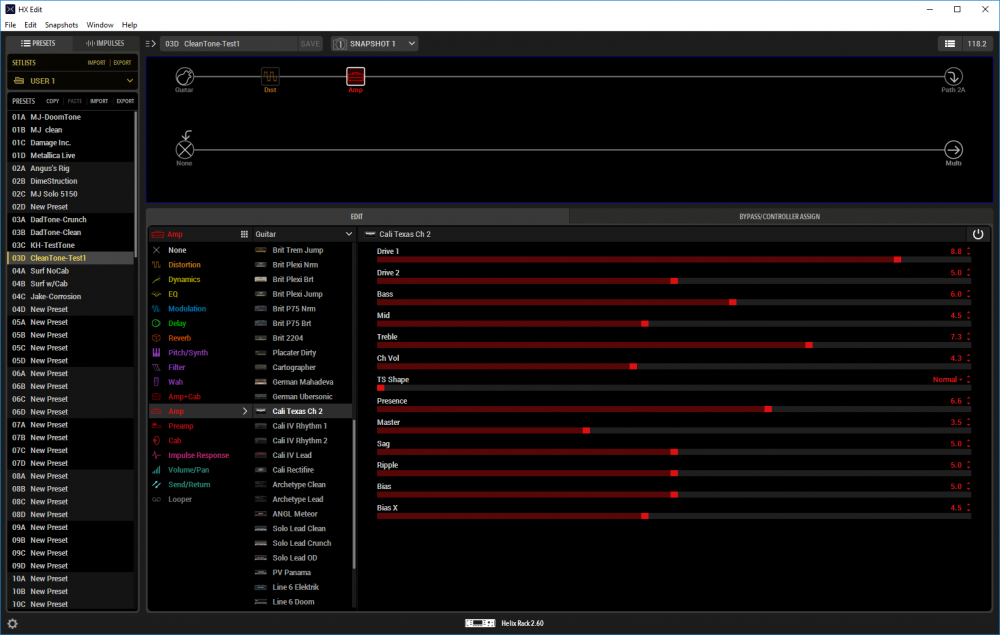Viewport: 1000px width, 635px height.
Task: Switch to the Impulses tab
Action: 105,43
